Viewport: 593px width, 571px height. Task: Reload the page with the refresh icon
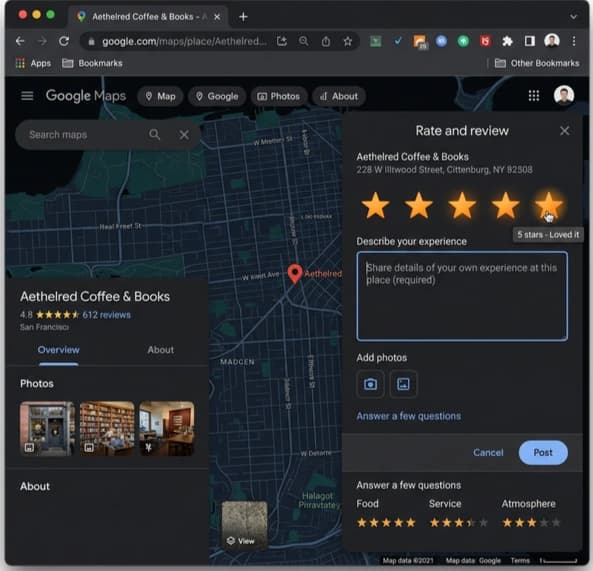[x=64, y=41]
